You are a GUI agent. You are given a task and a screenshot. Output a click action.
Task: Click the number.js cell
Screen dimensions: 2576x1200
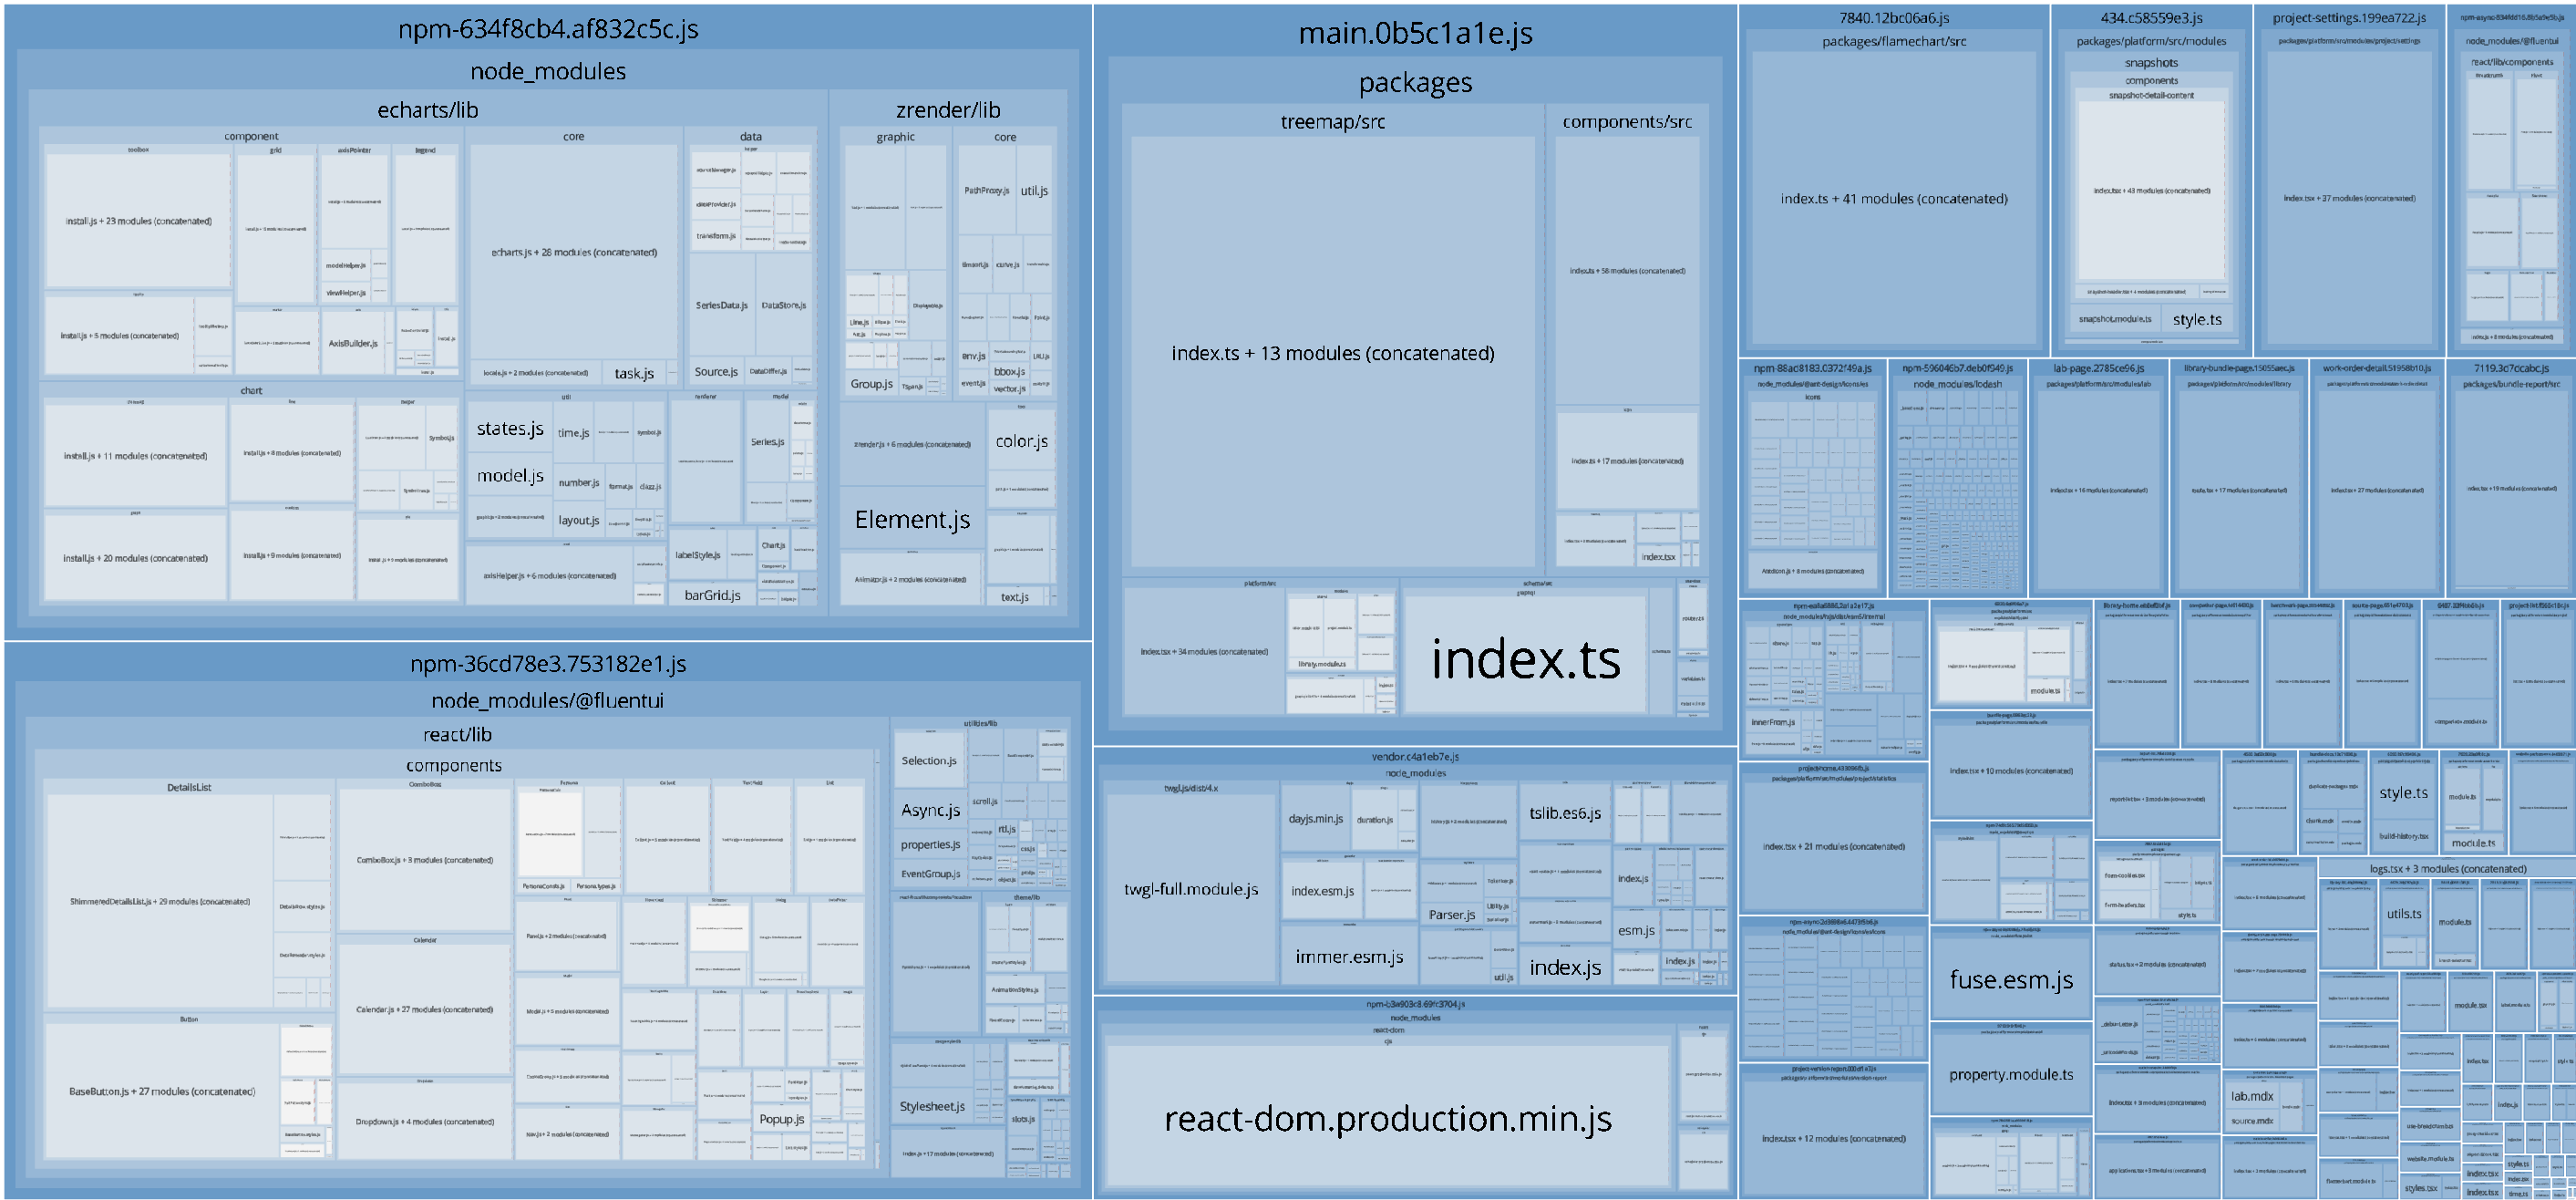pyautogui.click(x=578, y=482)
